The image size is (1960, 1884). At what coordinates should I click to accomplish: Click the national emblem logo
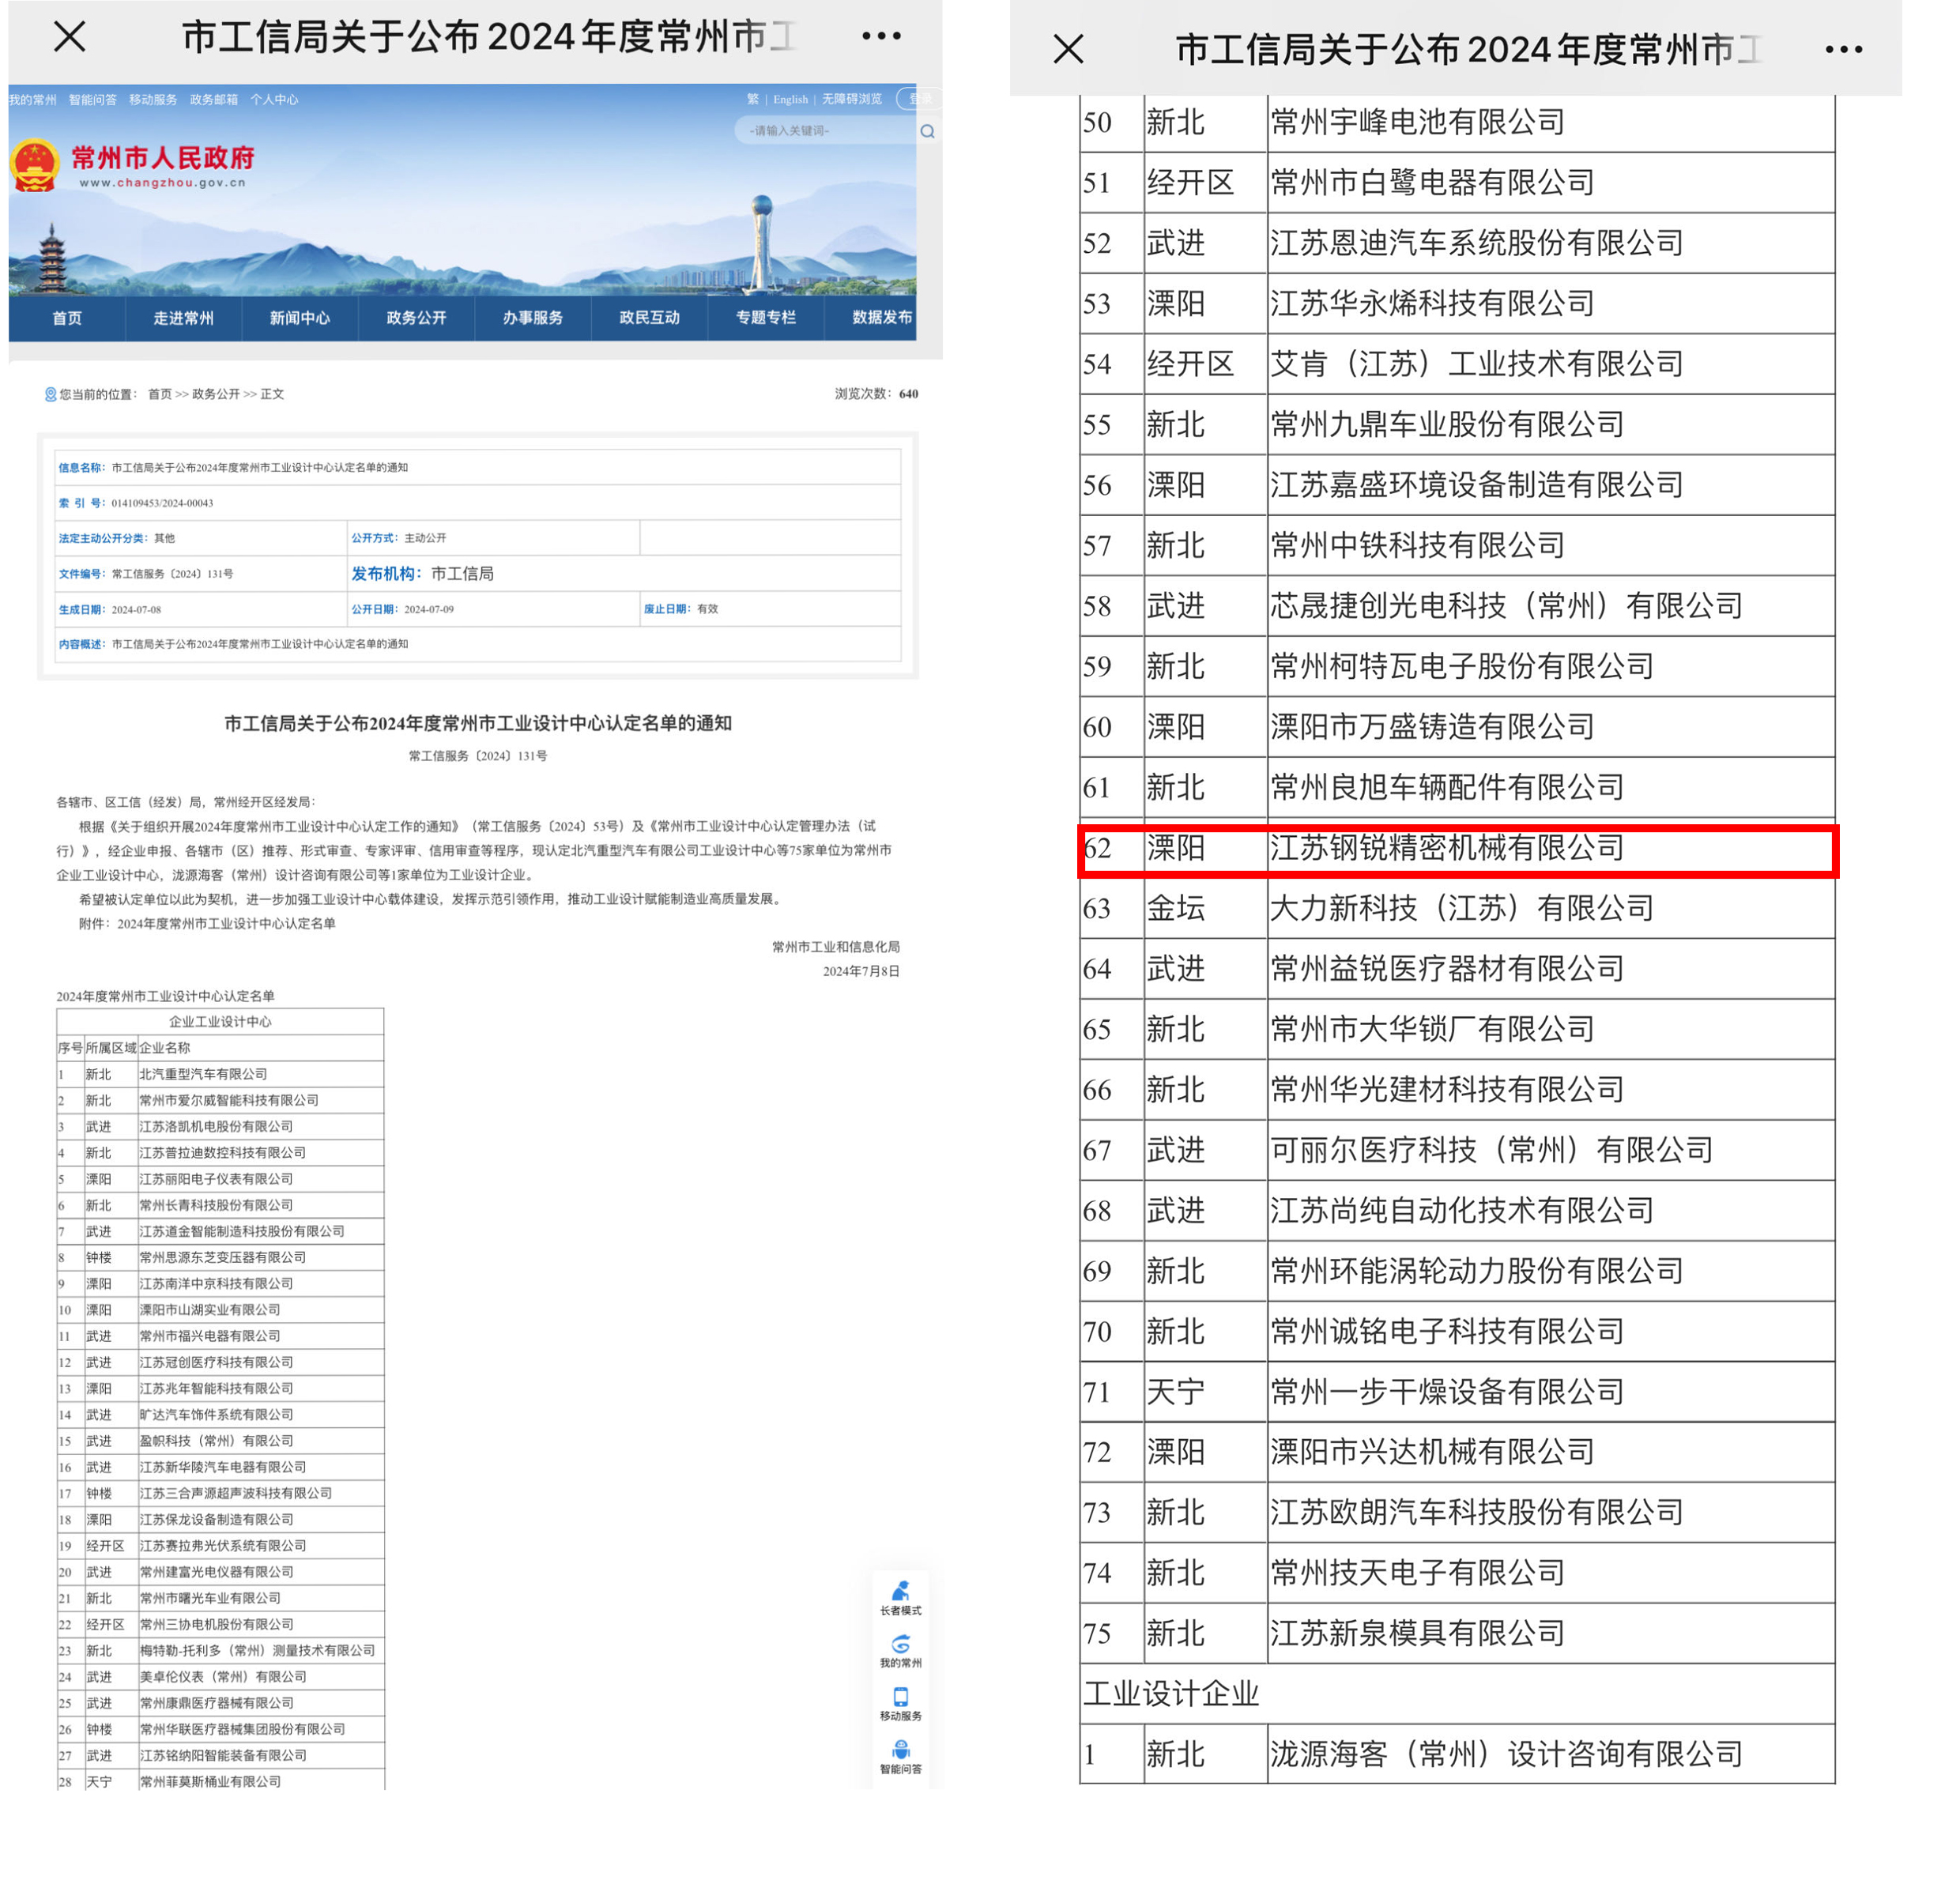[x=35, y=166]
